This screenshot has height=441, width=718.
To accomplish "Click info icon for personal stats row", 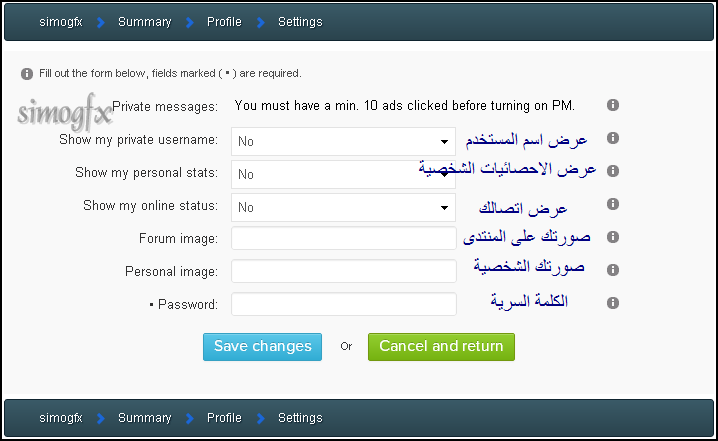I will click(613, 171).
